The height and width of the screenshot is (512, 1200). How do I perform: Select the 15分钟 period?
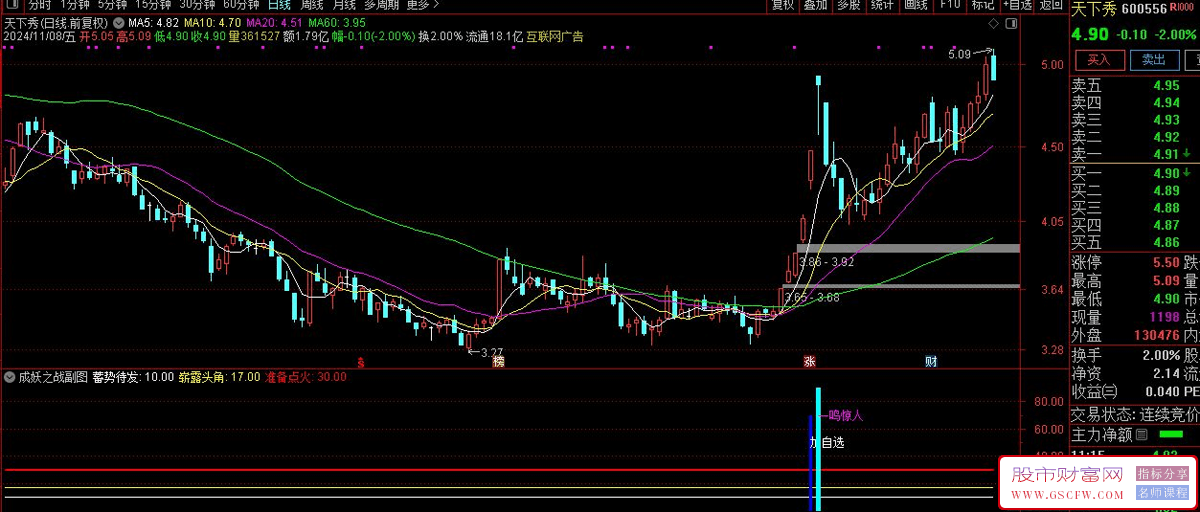coord(154,5)
